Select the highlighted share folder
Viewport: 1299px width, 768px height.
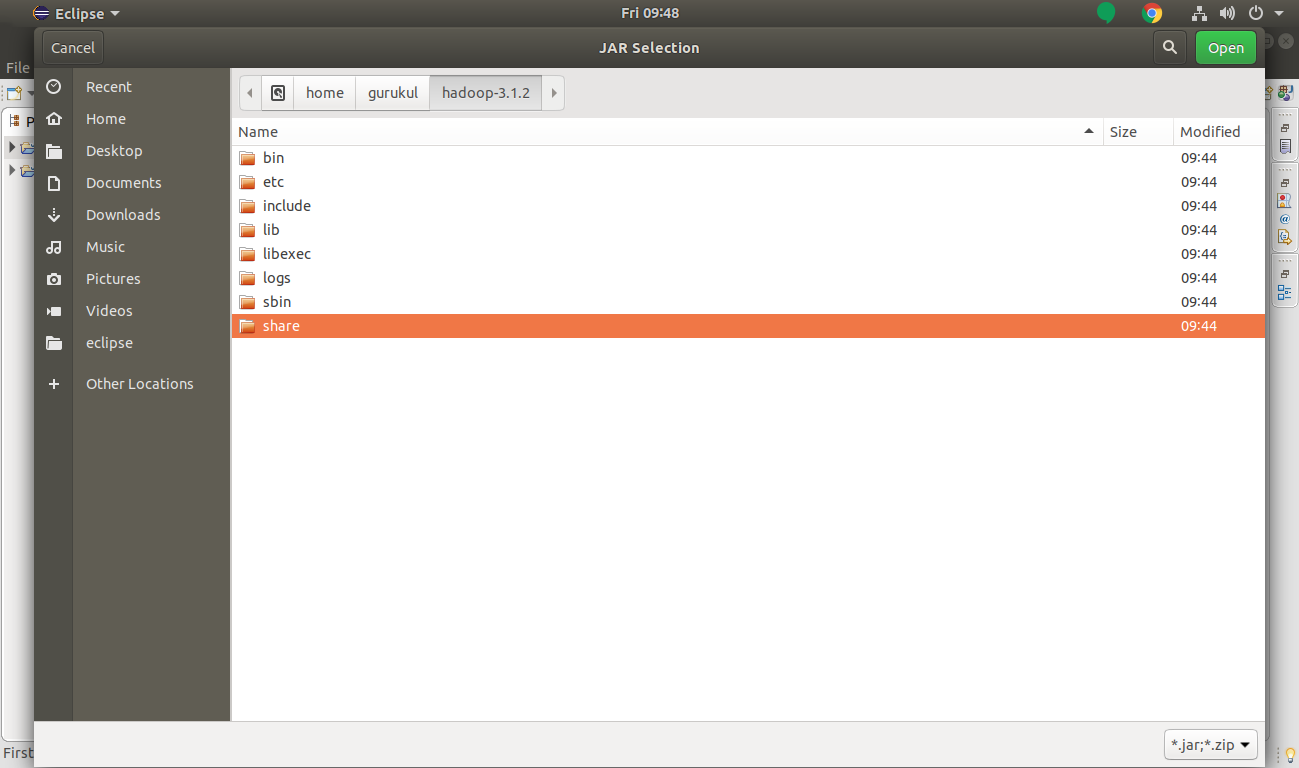tap(748, 326)
